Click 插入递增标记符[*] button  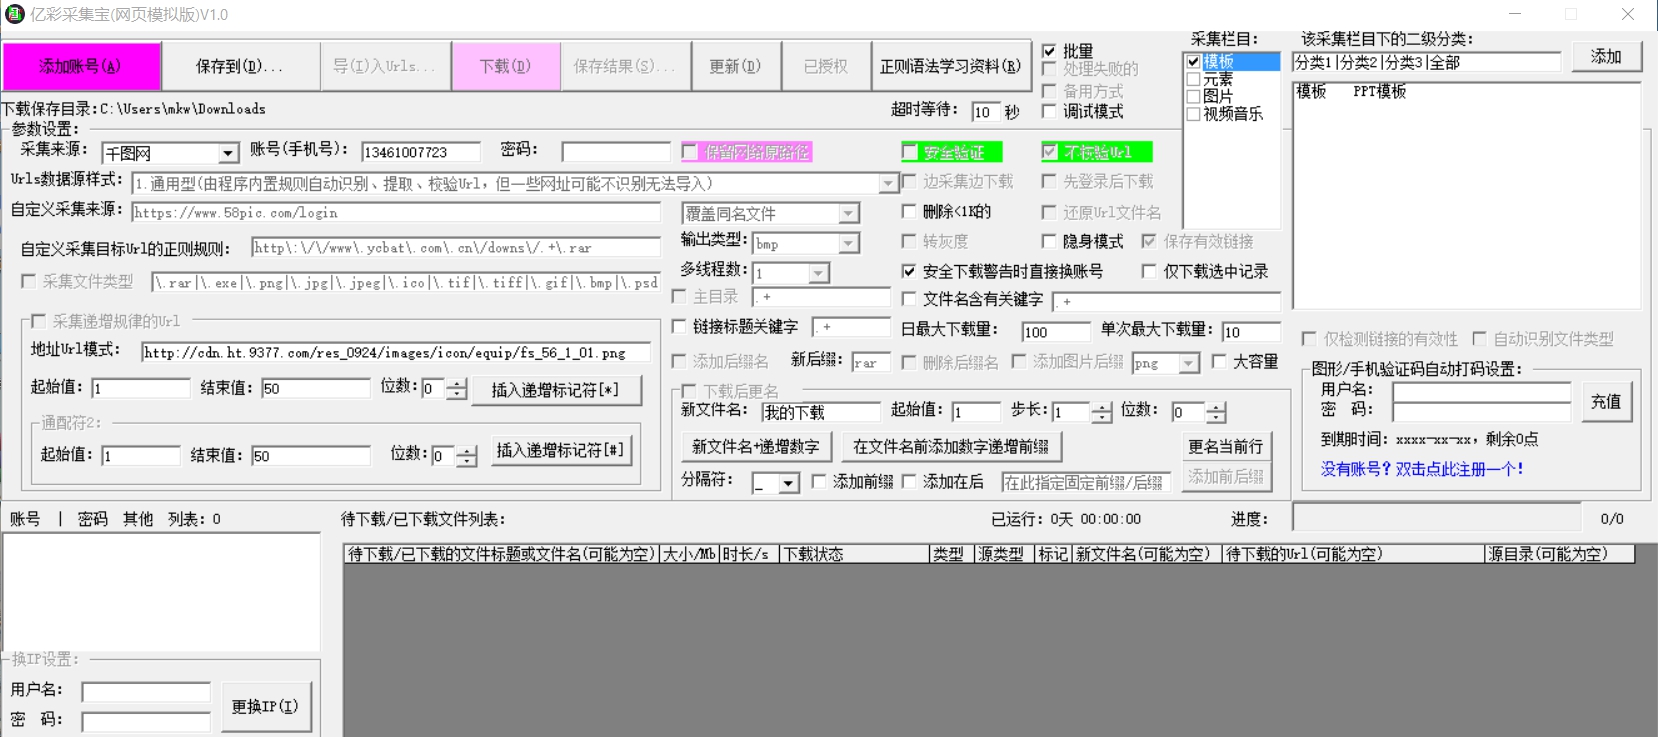[x=556, y=390]
